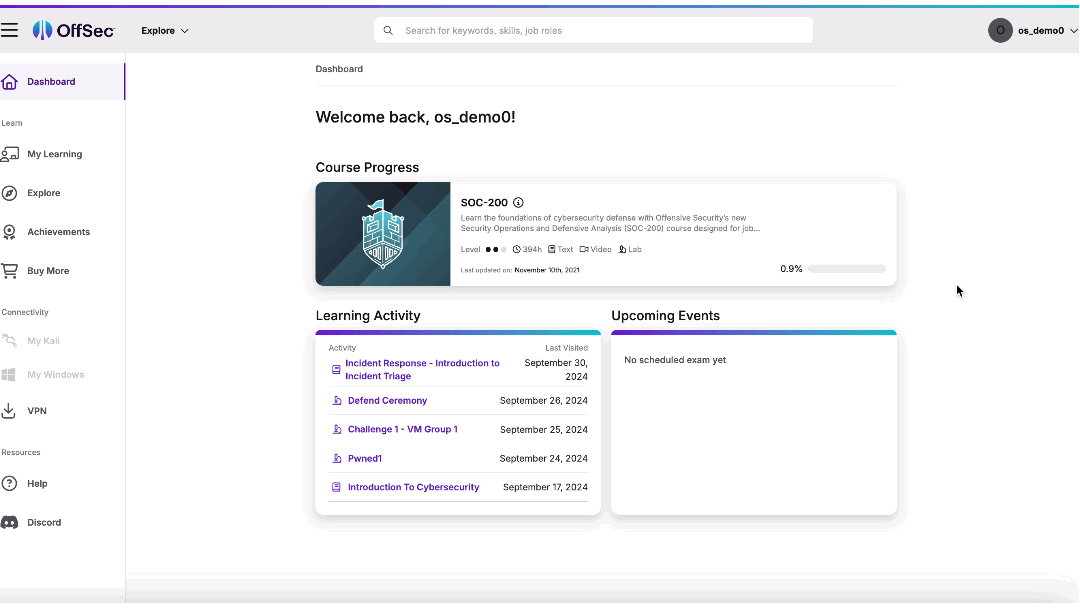Image resolution: width=1080 pixels, height=608 pixels.
Task: Focus the keyword search field
Action: [x=593, y=30]
